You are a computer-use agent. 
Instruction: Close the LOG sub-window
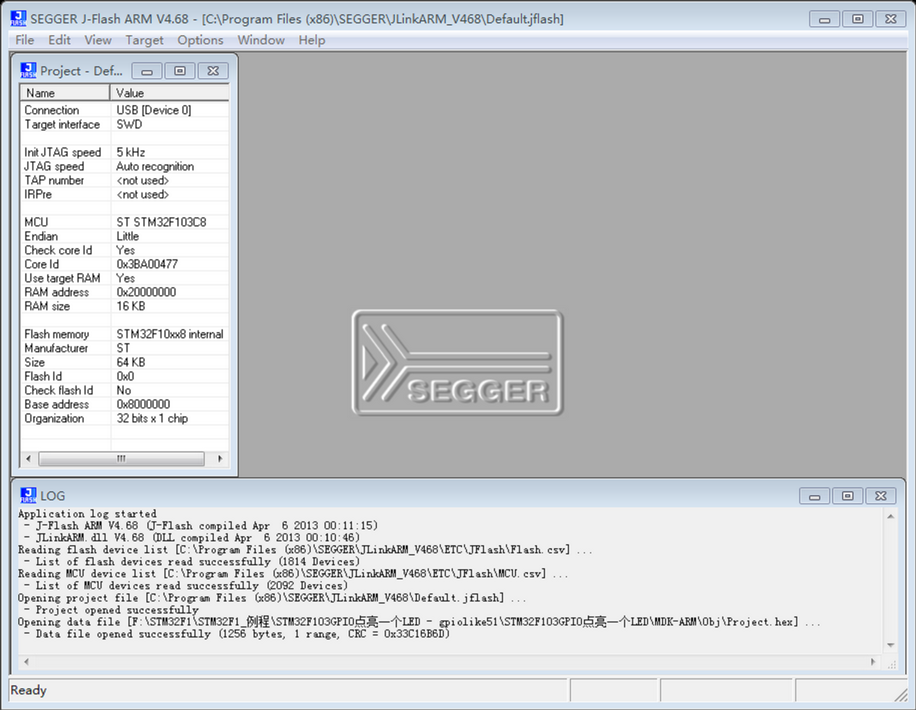coord(880,496)
